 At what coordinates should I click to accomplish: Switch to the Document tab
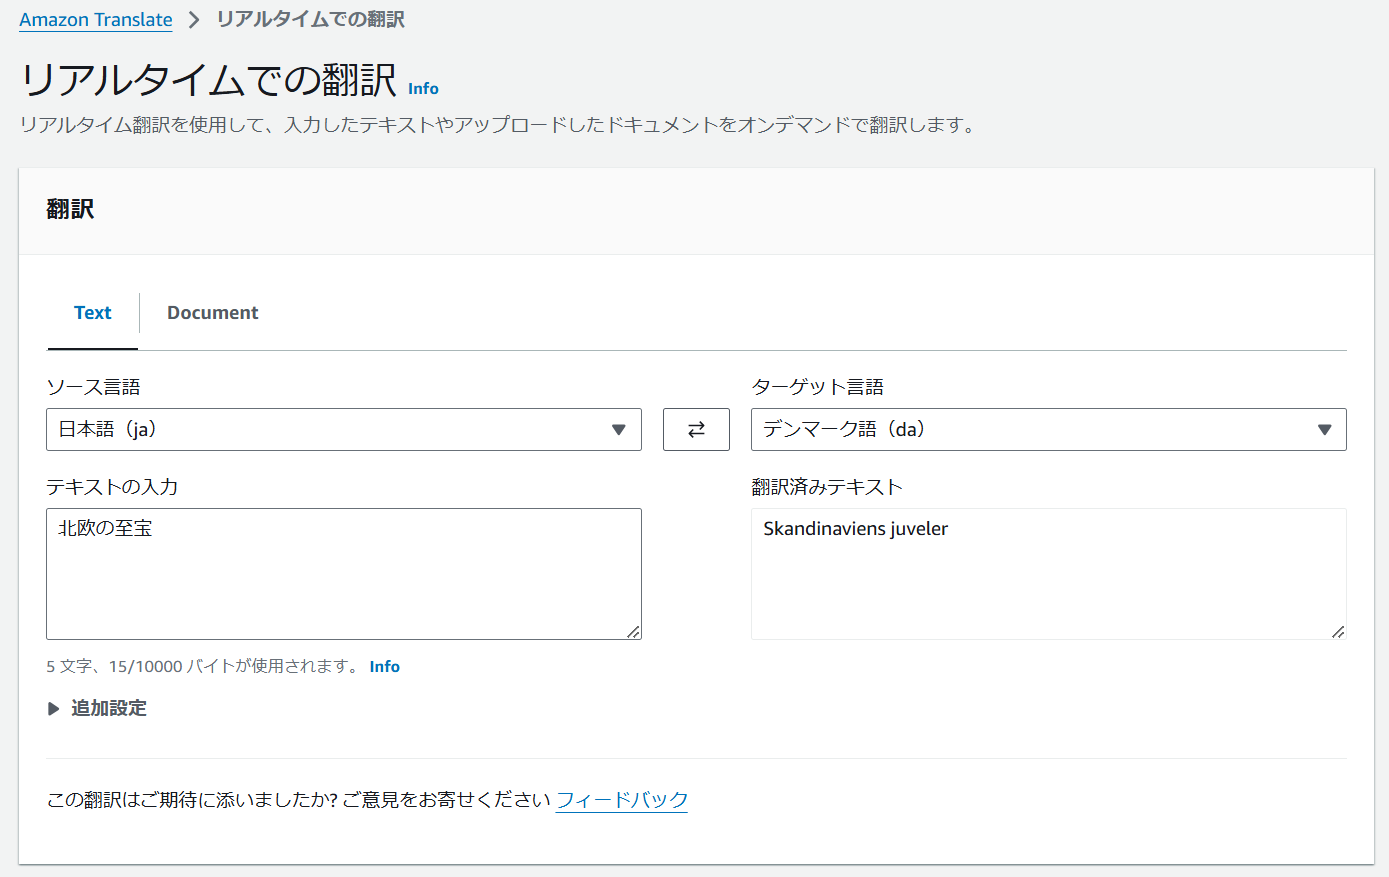click(x=212, y=313)
